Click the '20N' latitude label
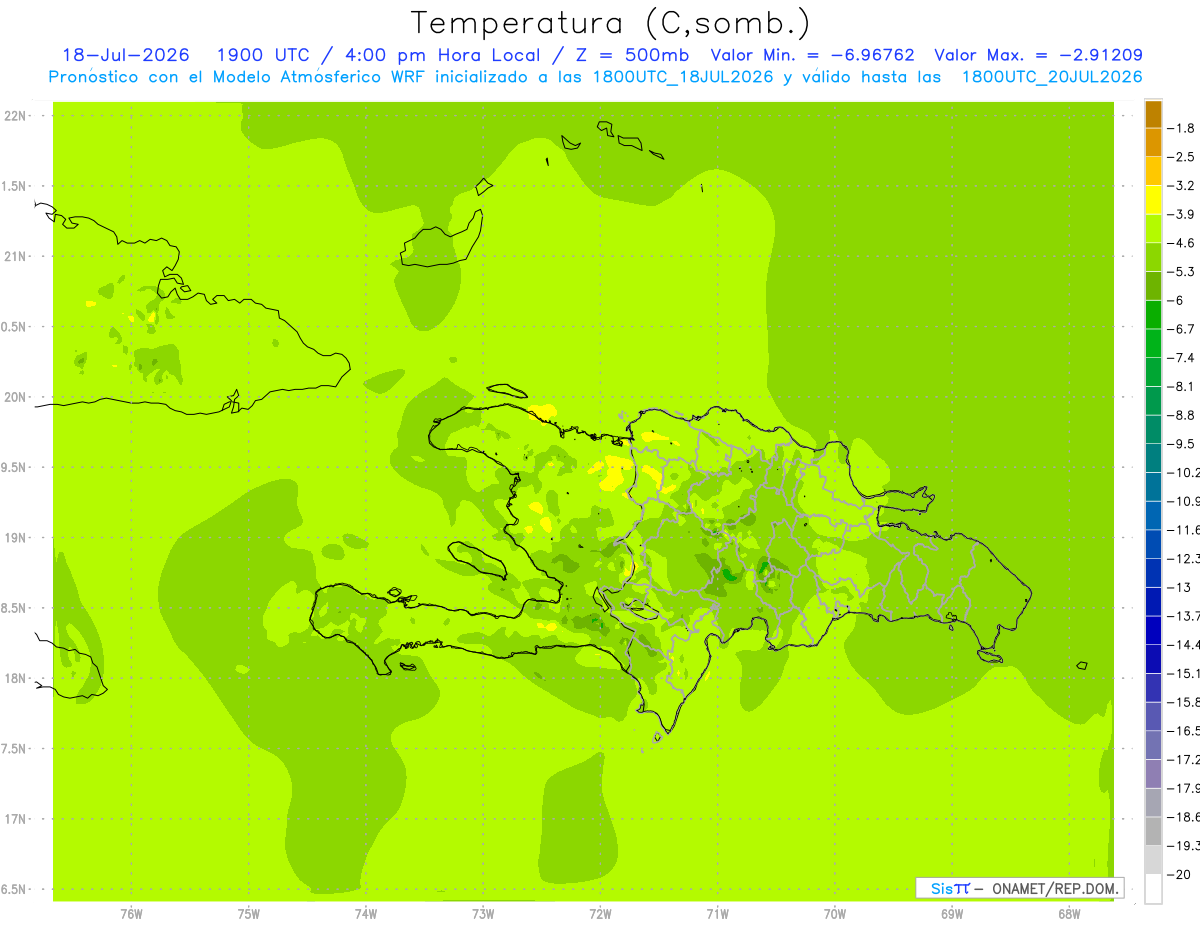 [15, 397]
